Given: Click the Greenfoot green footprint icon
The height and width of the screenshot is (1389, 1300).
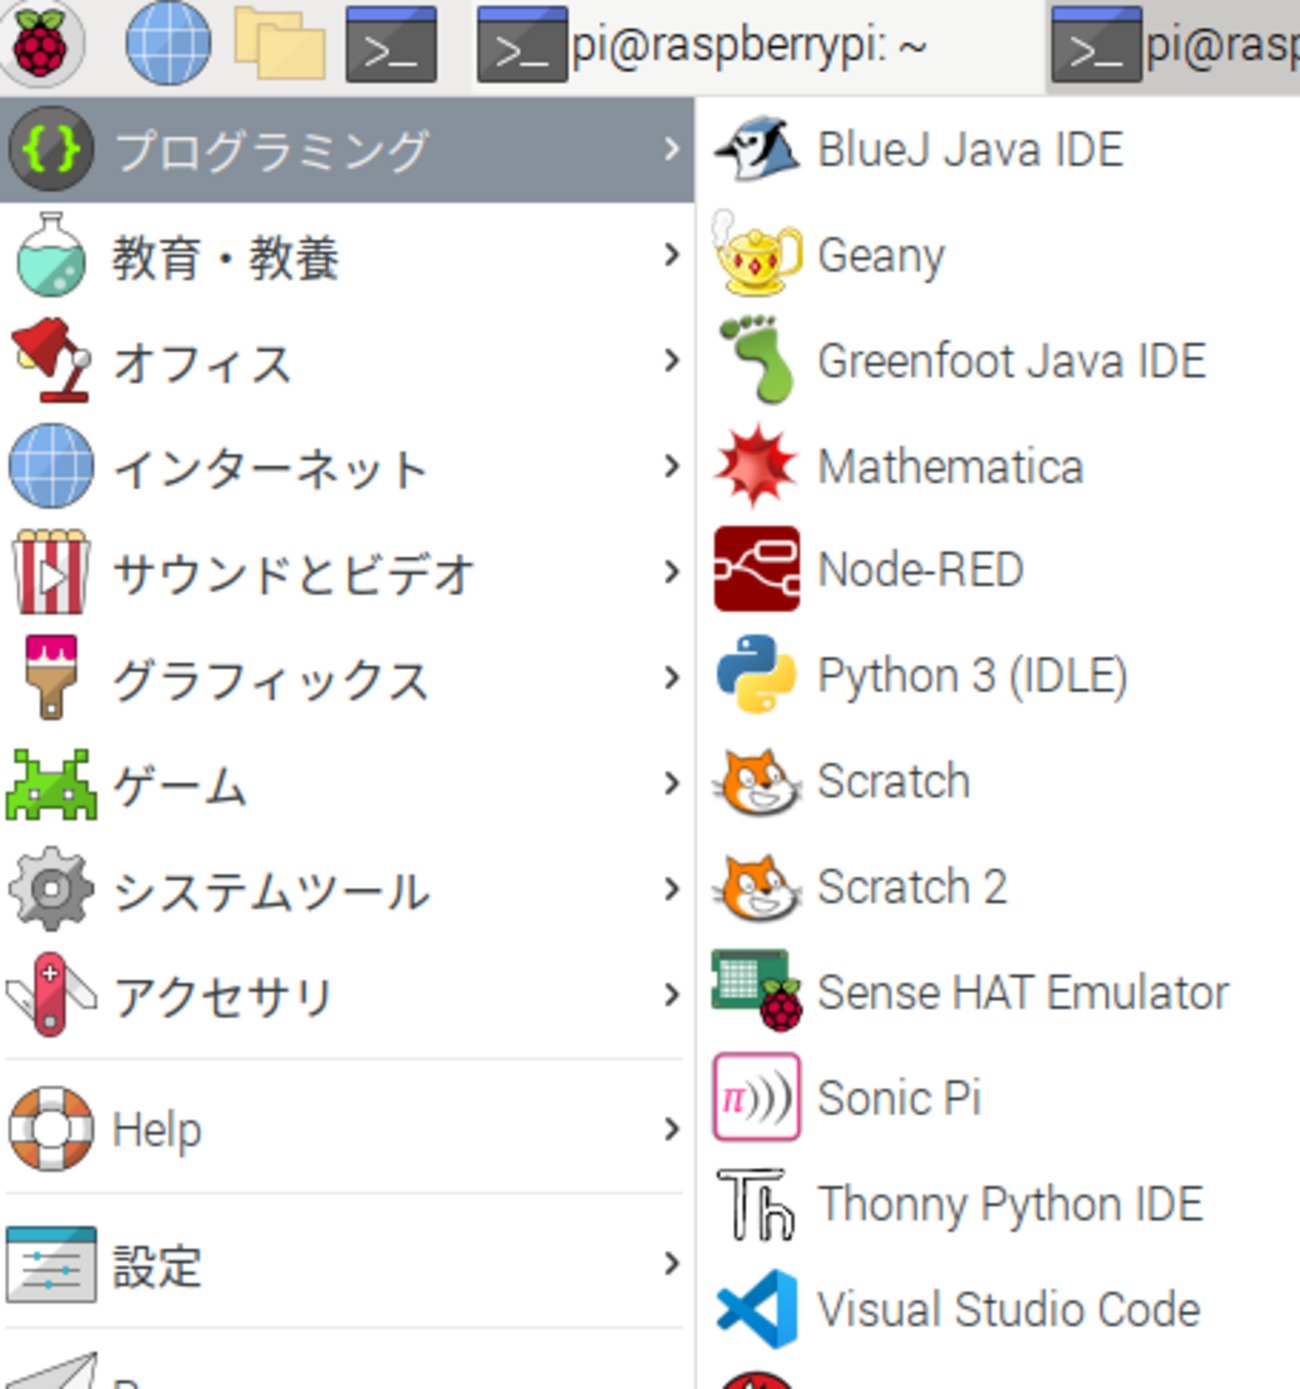Looking at the screenshot, I should [x=757, y=360].
